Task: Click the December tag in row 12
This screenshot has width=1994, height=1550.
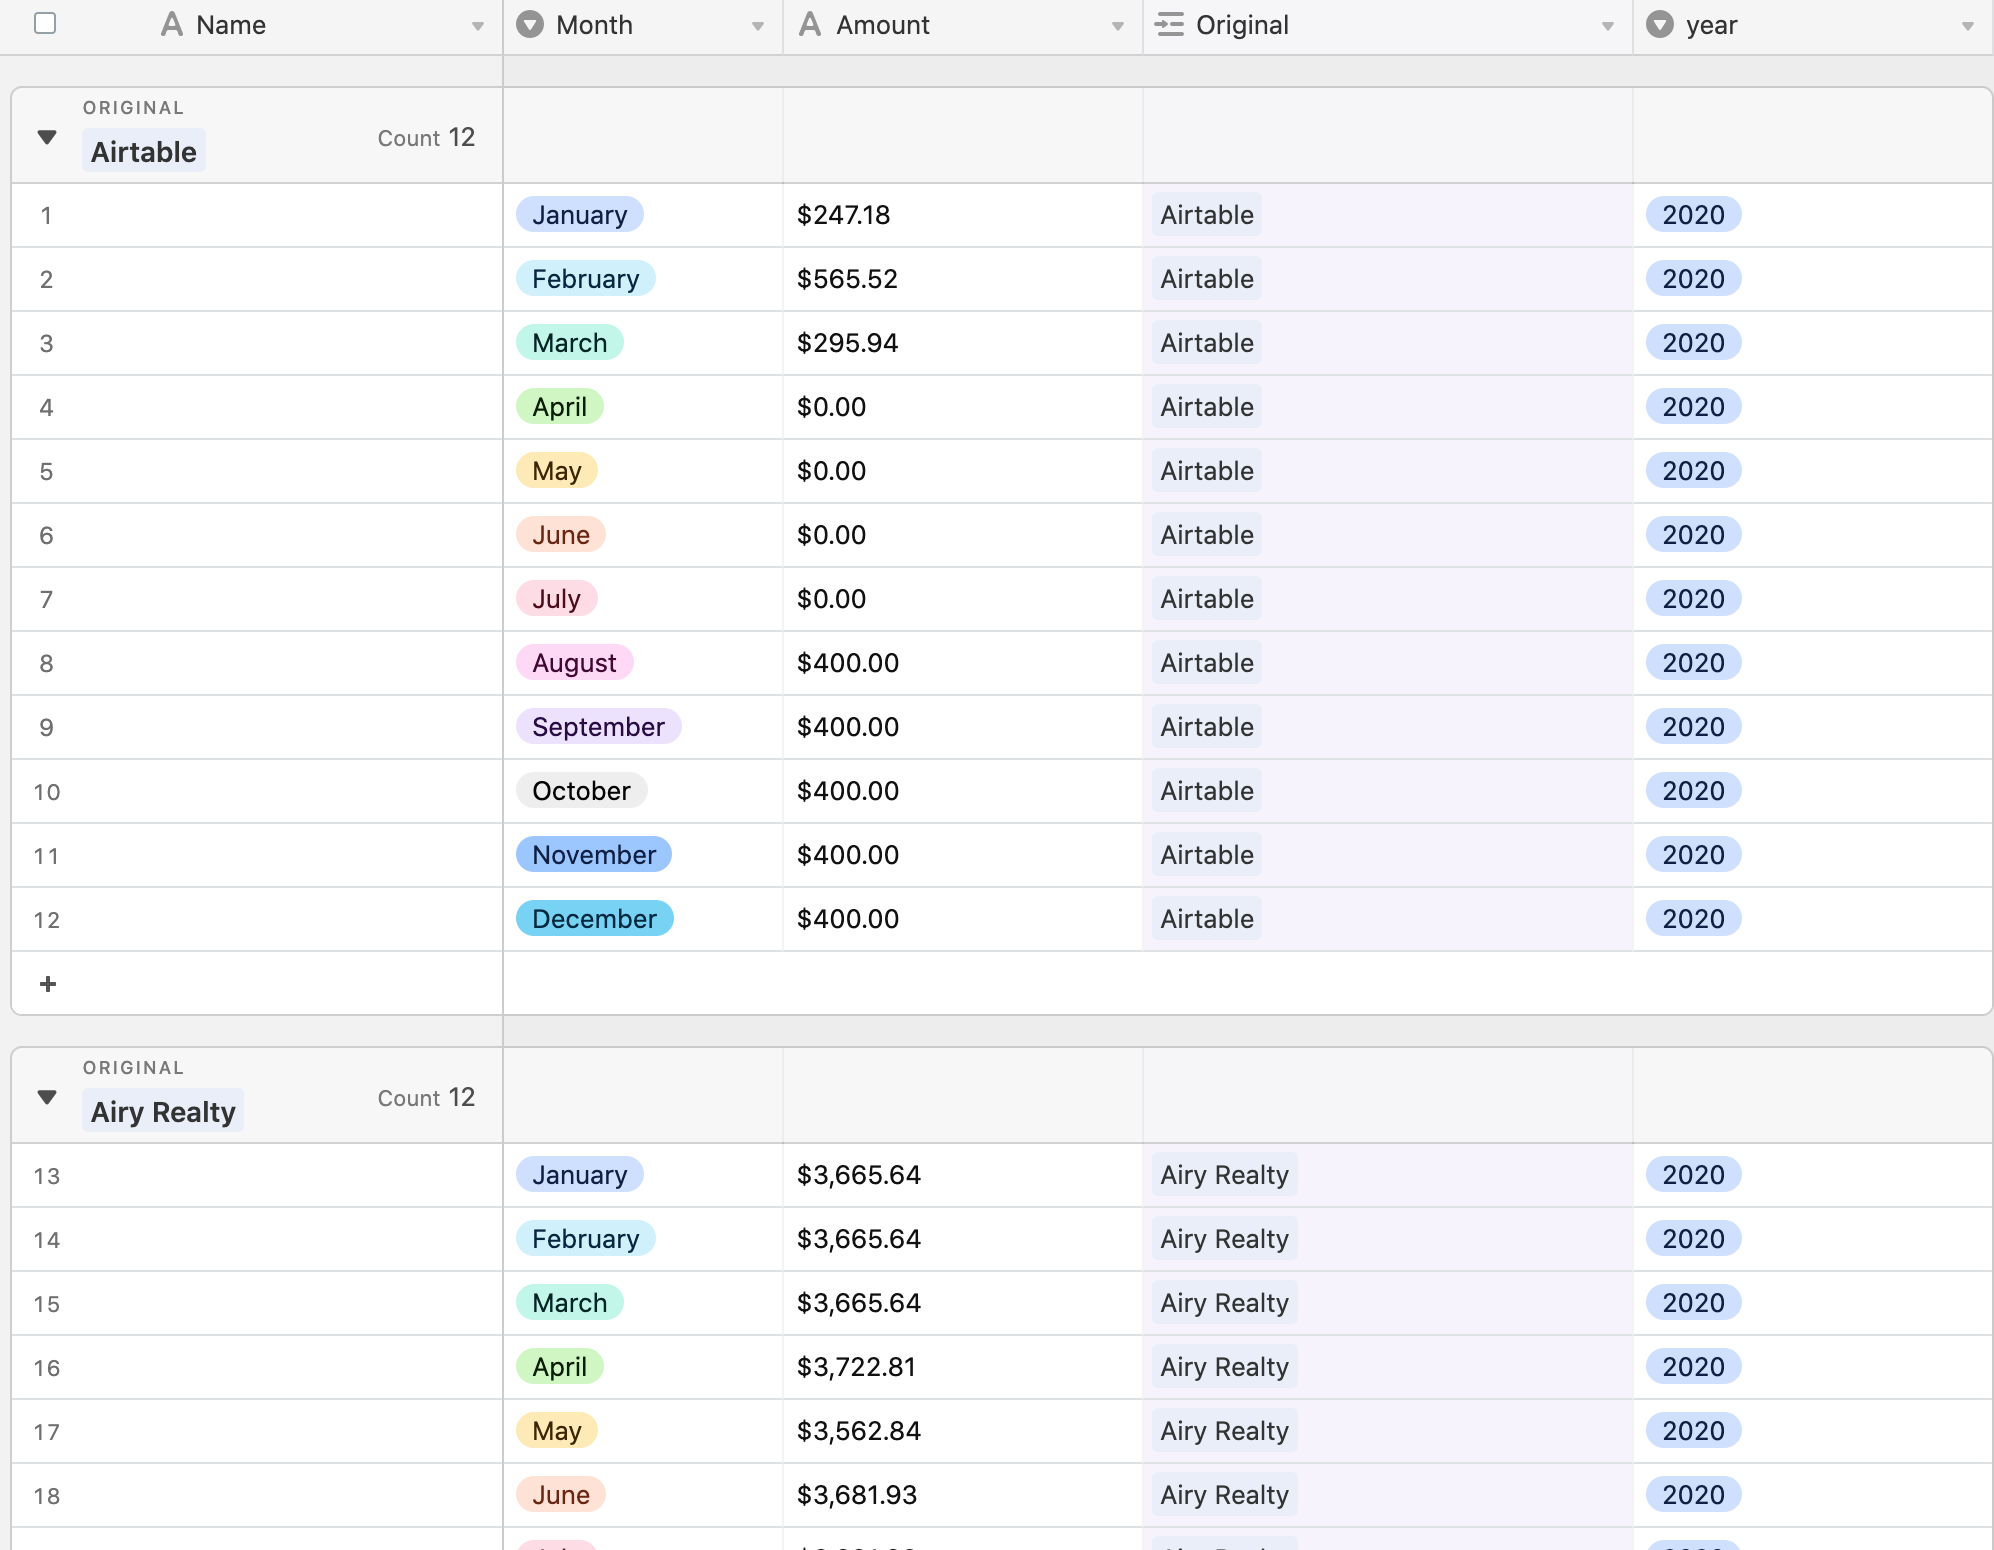Action: (x=595, y=918)
